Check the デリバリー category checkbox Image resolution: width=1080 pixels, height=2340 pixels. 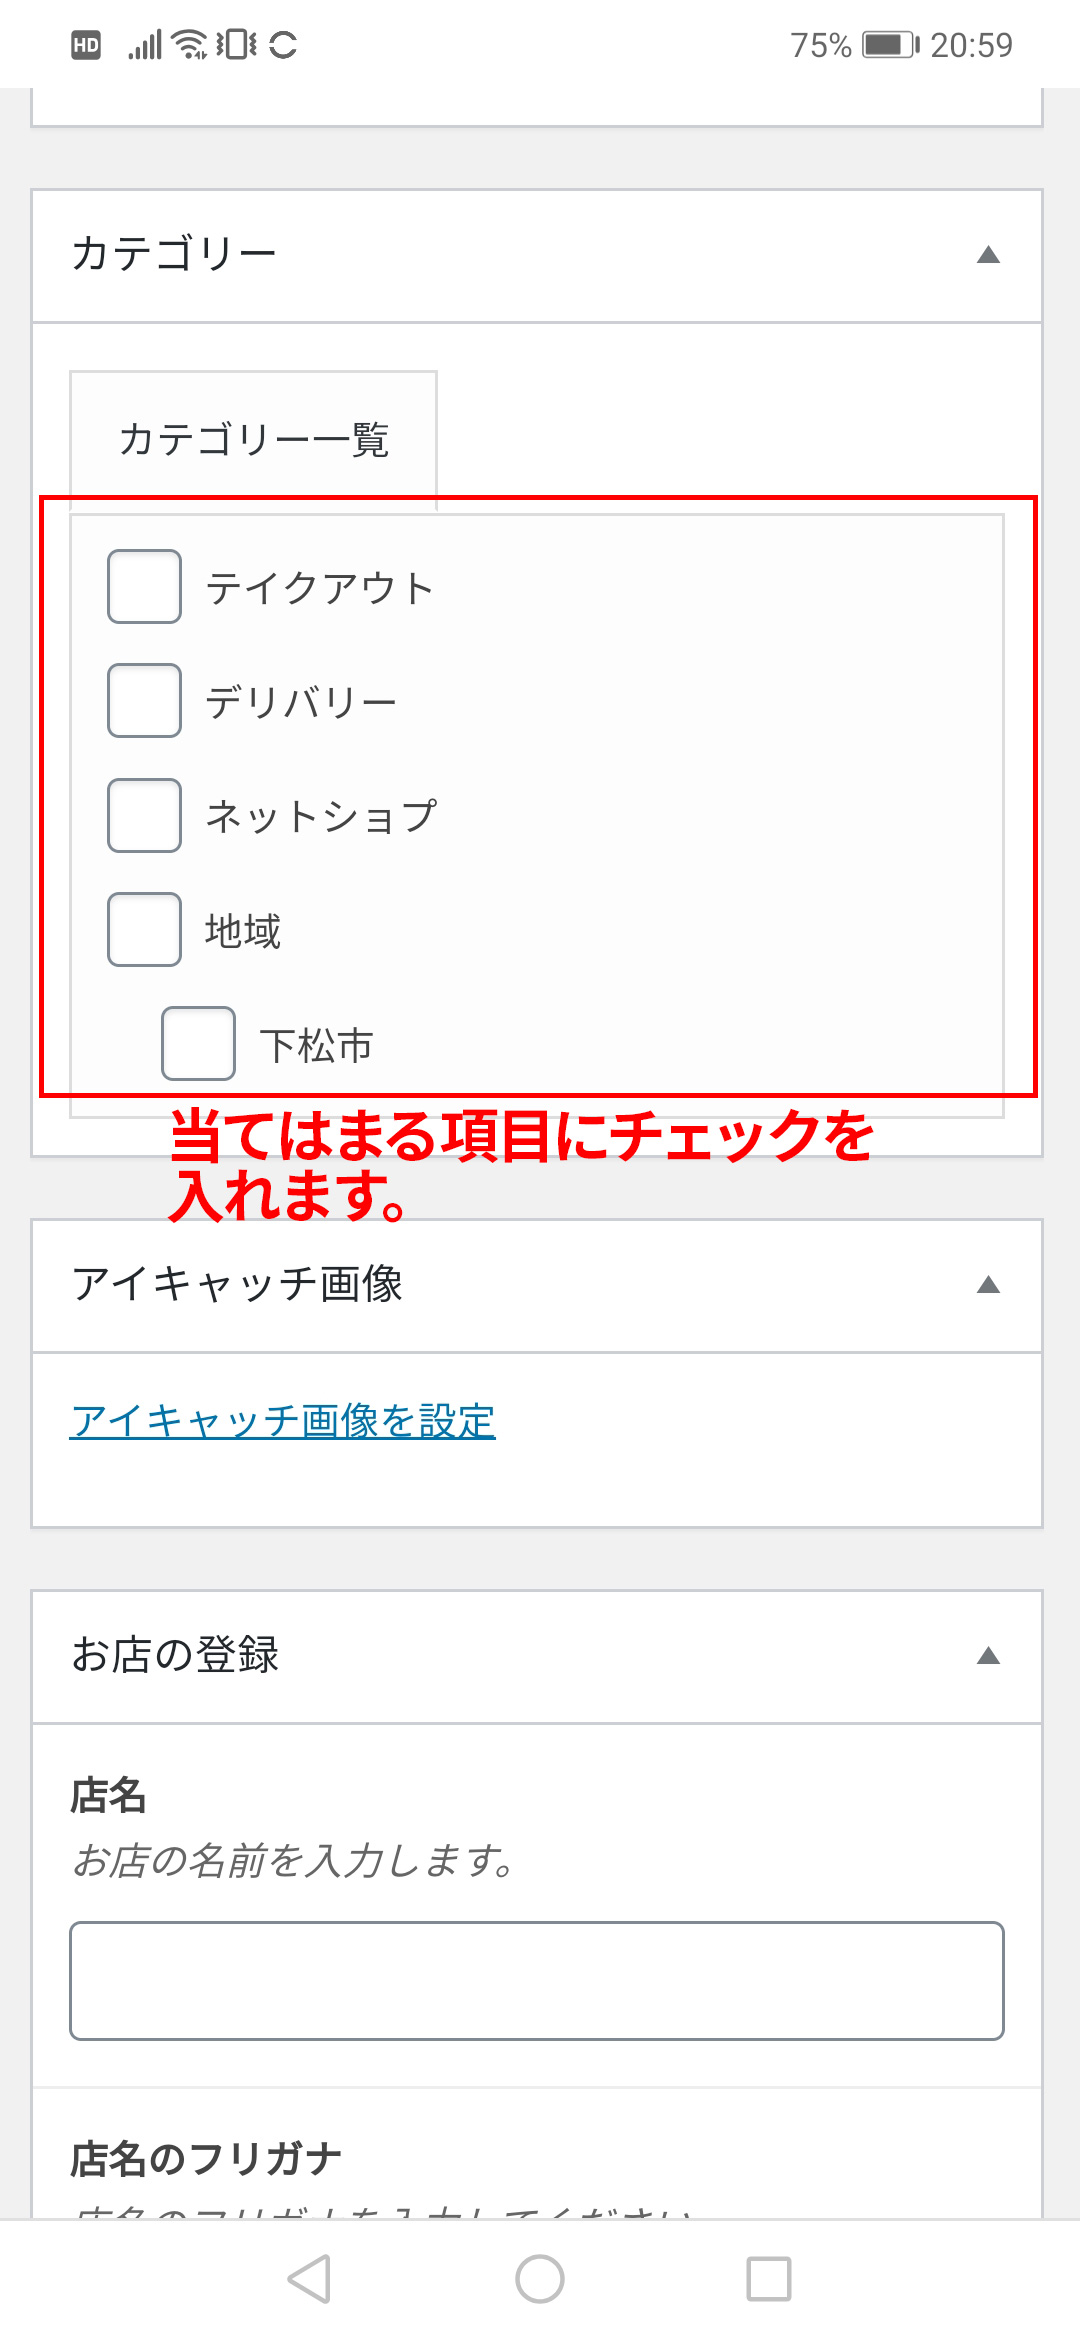coord(144,701)
